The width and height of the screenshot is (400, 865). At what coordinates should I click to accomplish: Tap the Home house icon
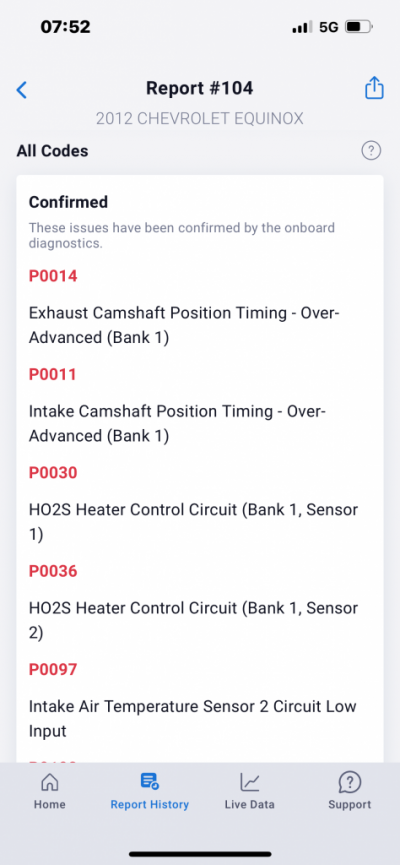pos(50,781)
